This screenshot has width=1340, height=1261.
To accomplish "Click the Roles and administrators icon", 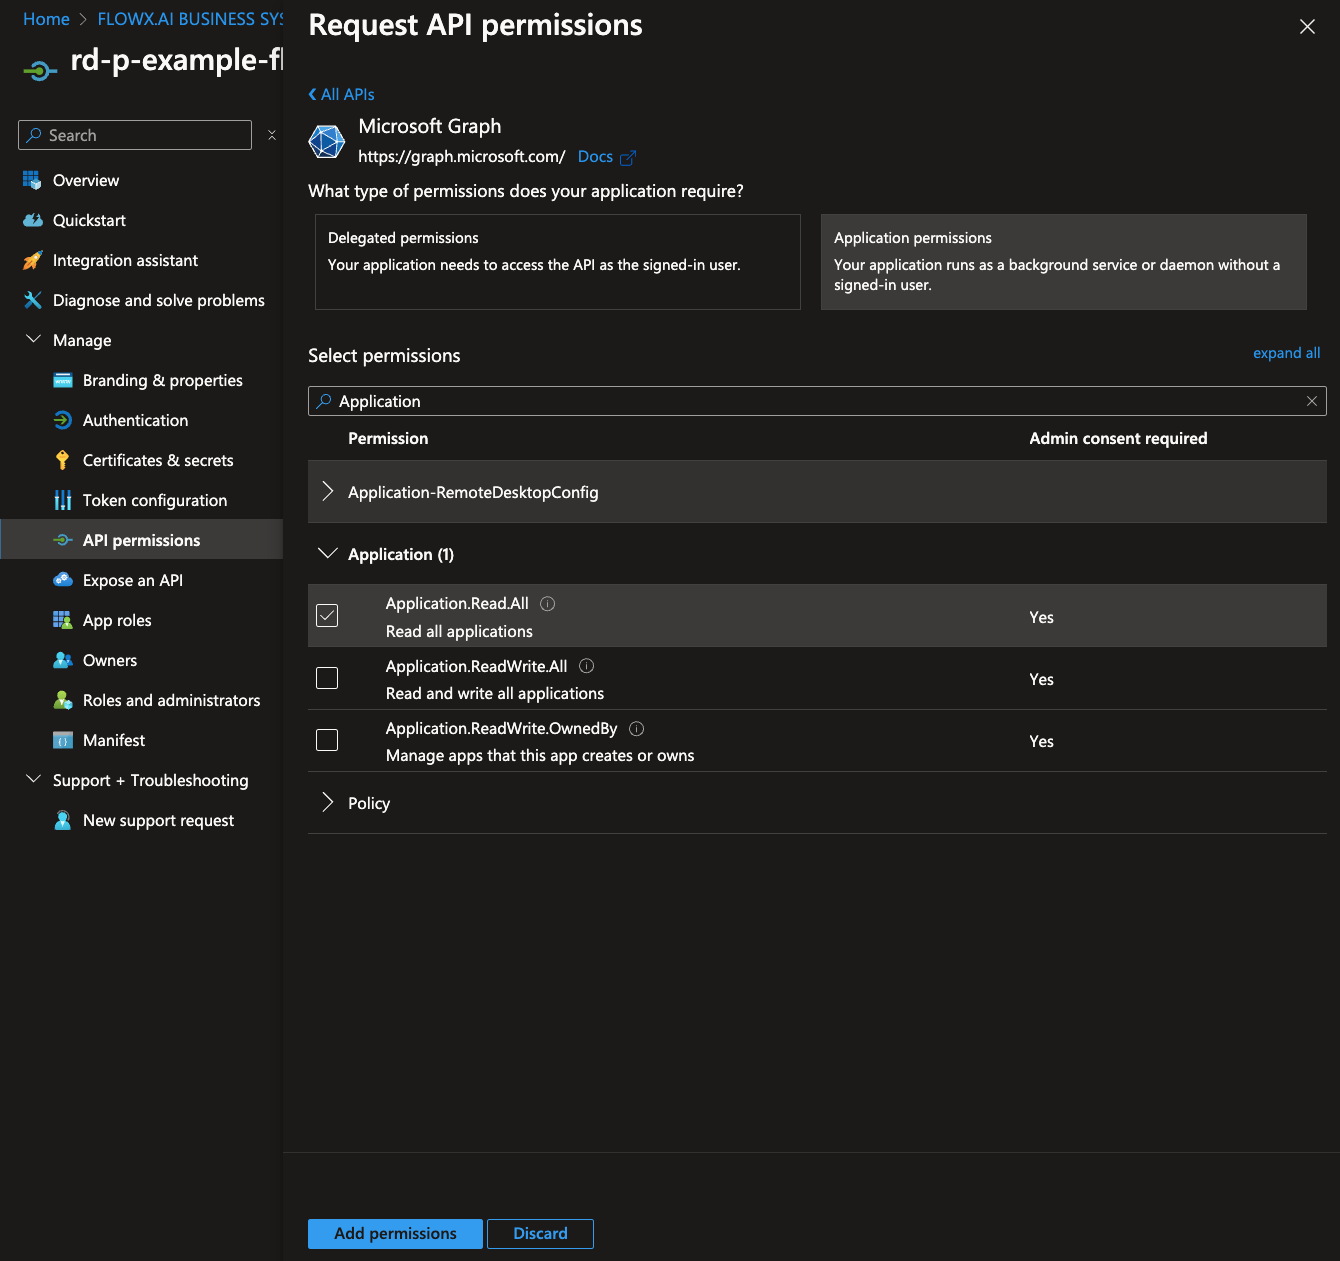I will [x=62, y=700].
